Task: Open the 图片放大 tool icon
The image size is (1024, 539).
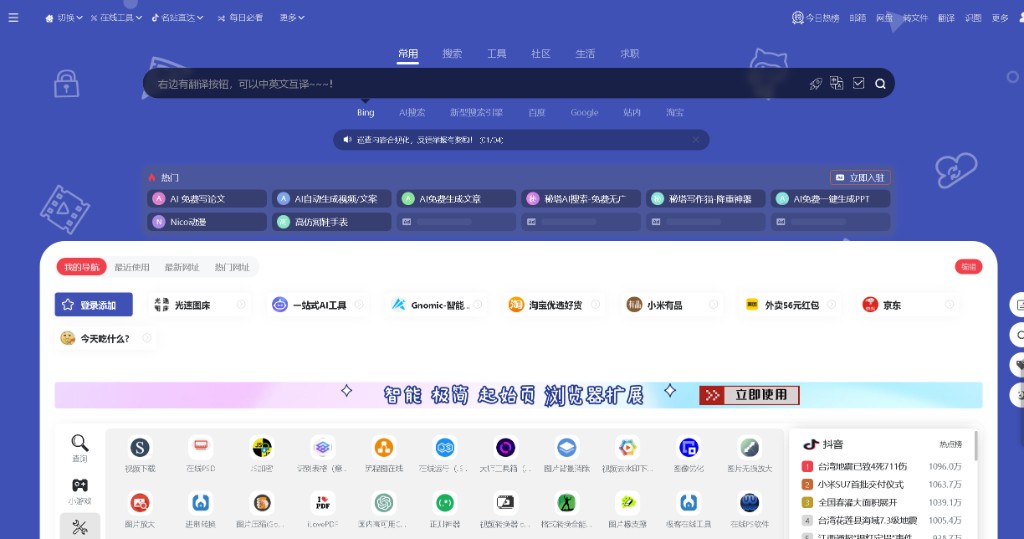Action: point(140,503)
